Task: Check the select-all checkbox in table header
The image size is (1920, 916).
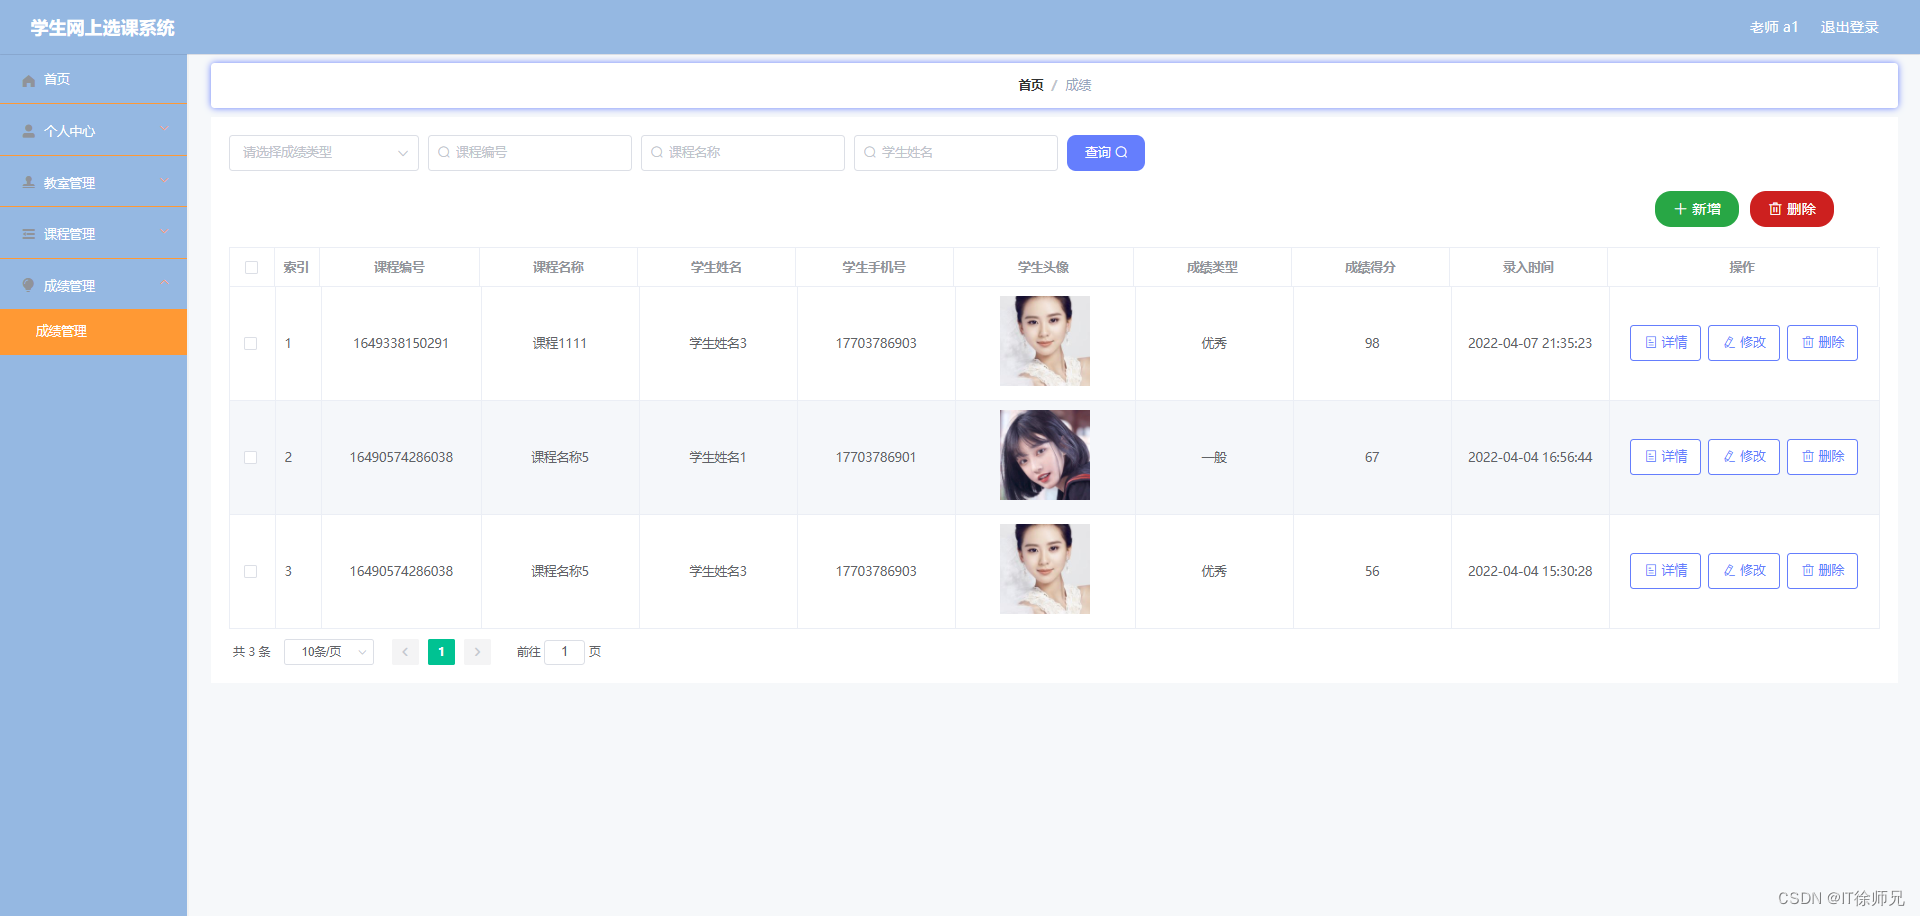Action: [251, 267]
